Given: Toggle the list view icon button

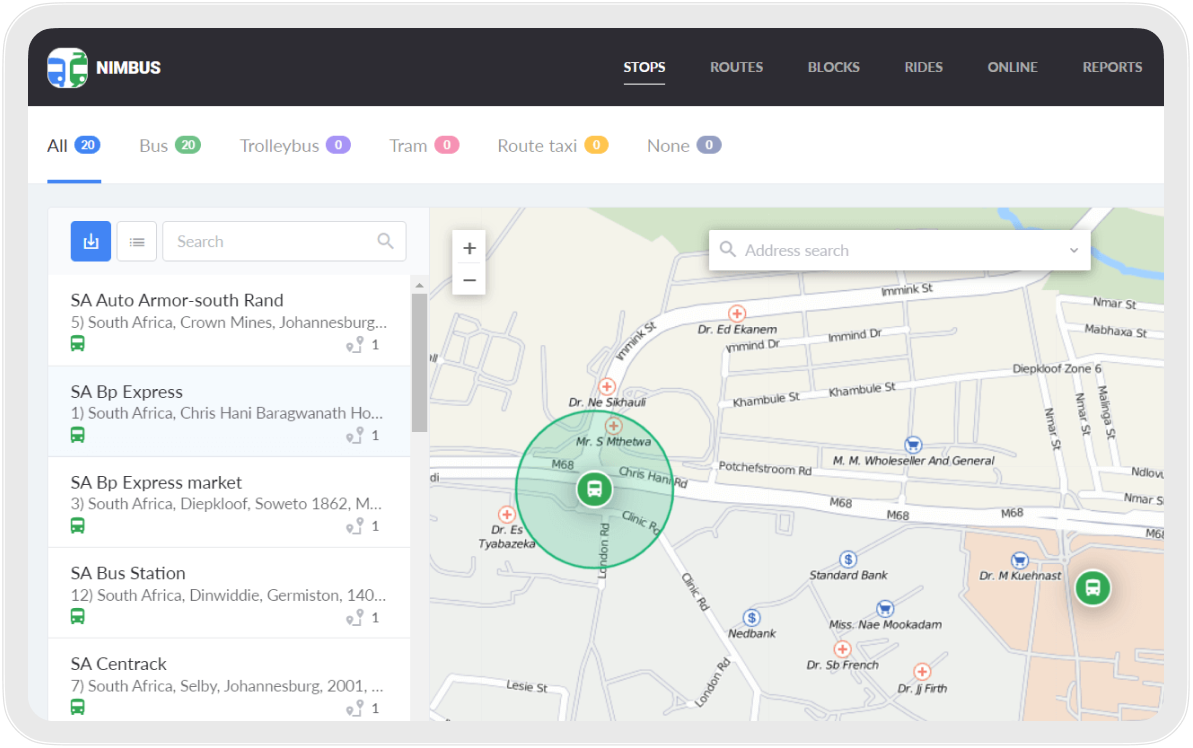Looking at the screenshot, I should 137,242.
